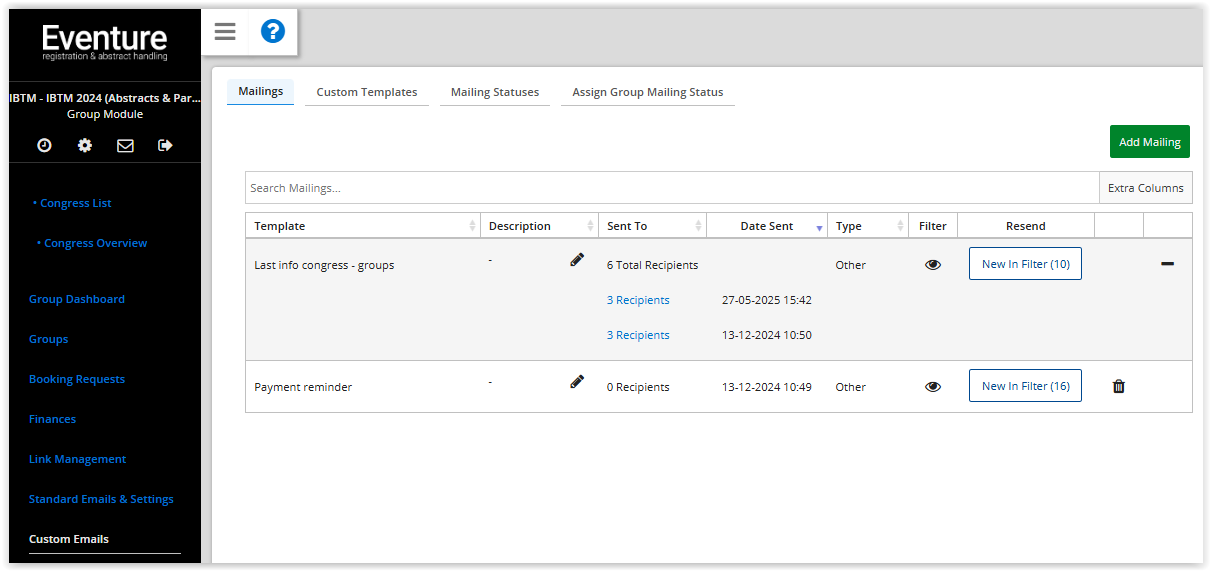
Task: Collapse the Last info congress row
Action: click(x=1167, y=264)
